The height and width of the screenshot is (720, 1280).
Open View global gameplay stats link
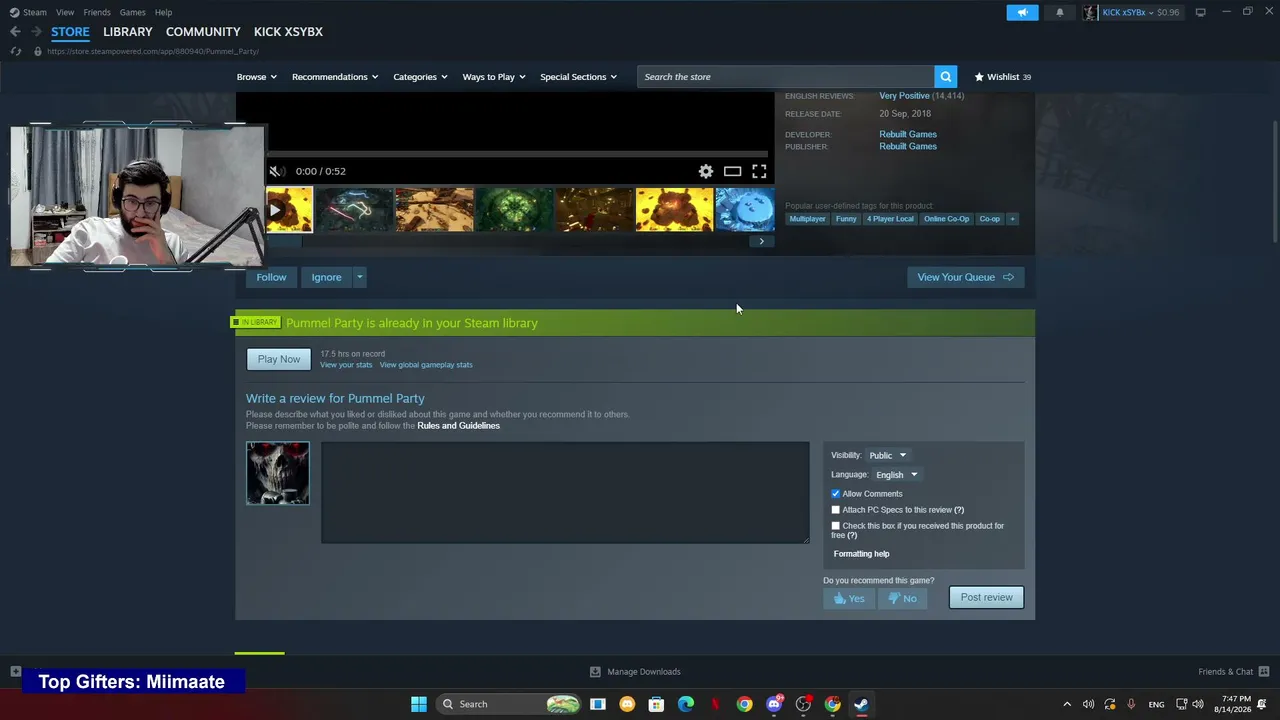click(x=426, y=365)
